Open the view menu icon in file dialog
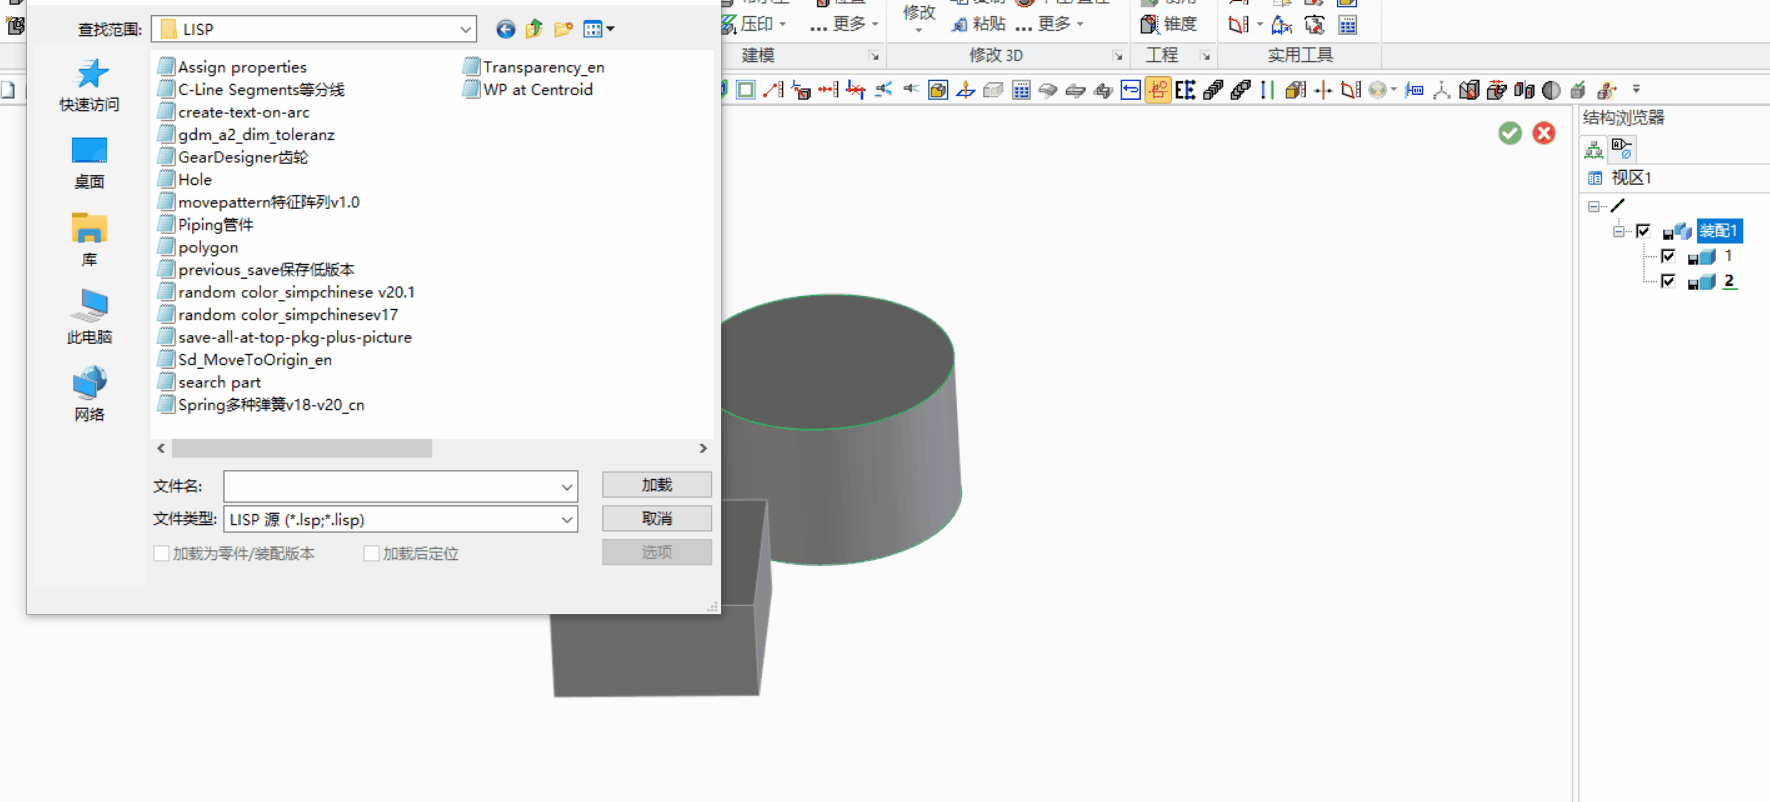The width and height of the screenshot is (1770, 802). [x=598, y=29]
